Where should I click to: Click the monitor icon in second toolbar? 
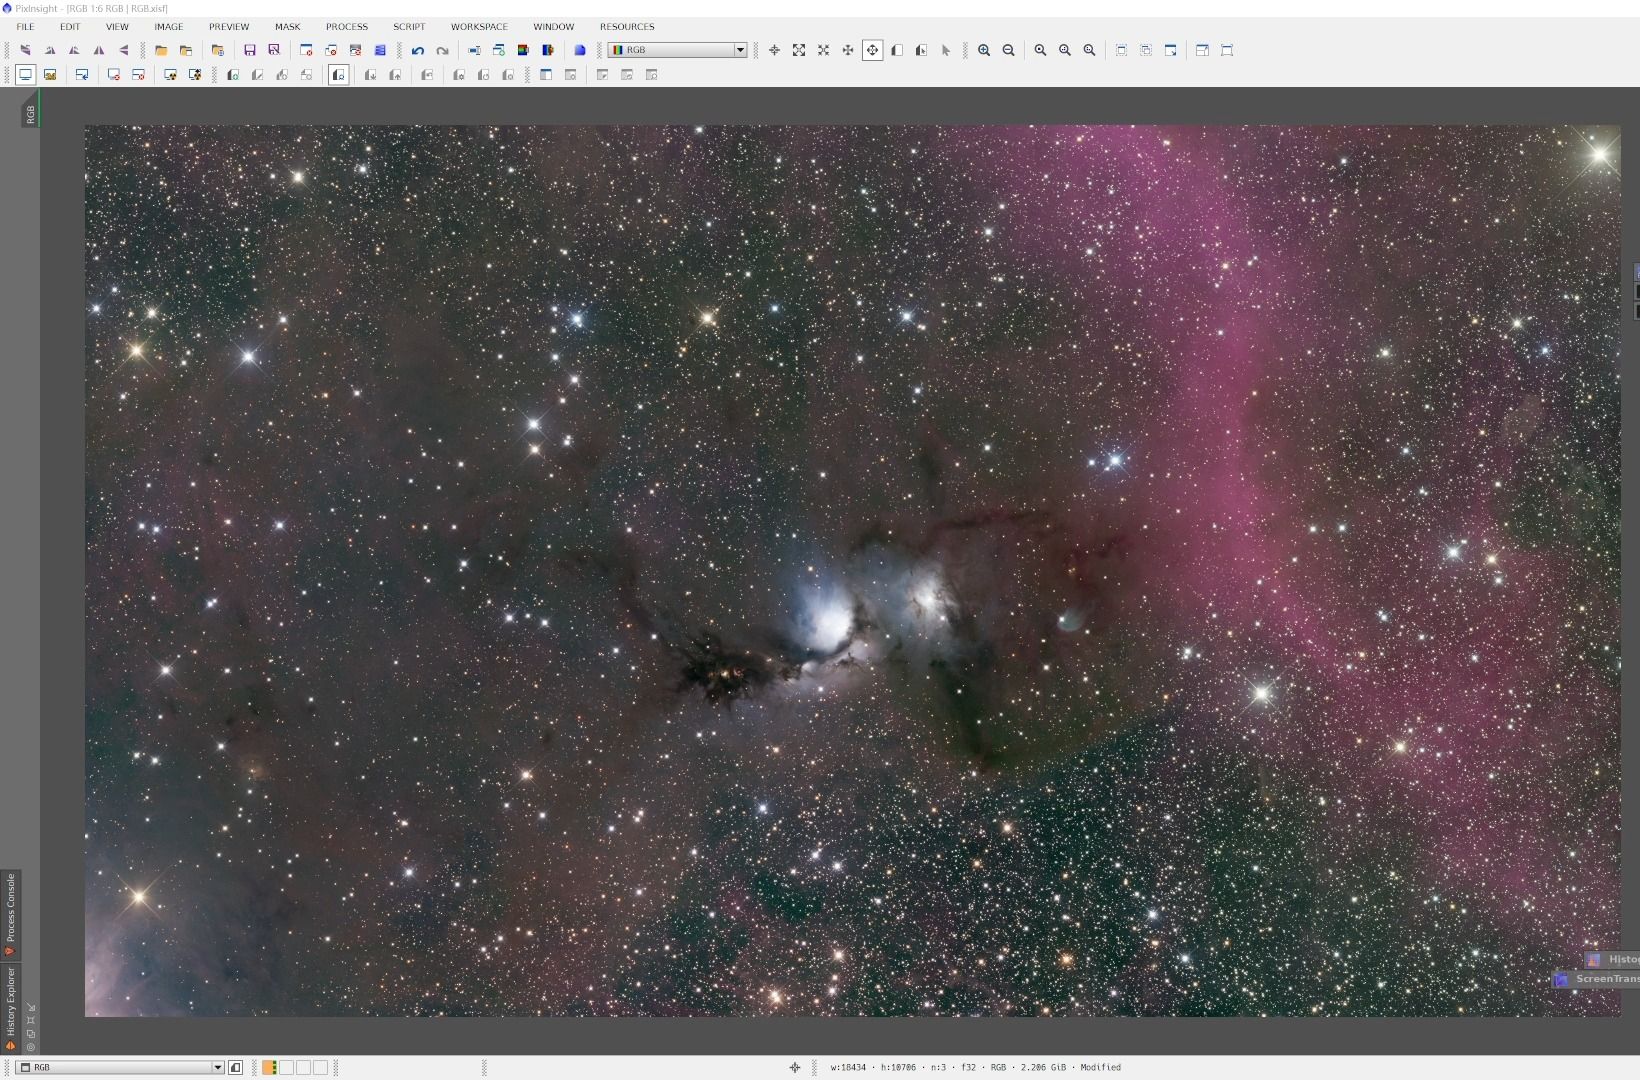pyautogui.click(x=26, y=75)
